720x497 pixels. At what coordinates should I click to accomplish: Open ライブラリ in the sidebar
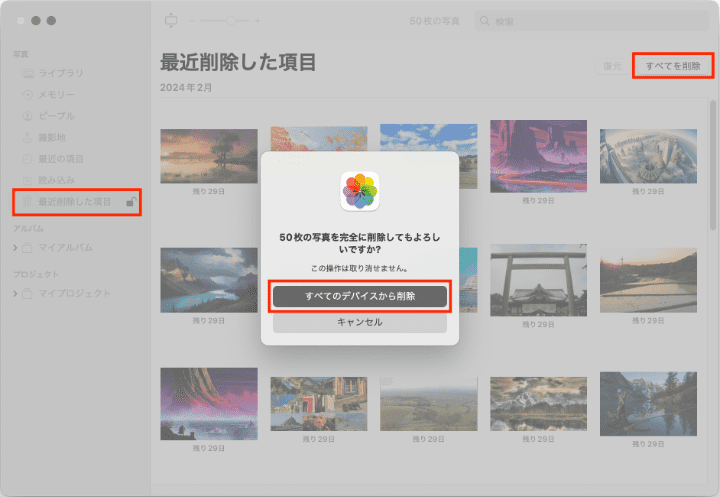(x=61, y=73)
